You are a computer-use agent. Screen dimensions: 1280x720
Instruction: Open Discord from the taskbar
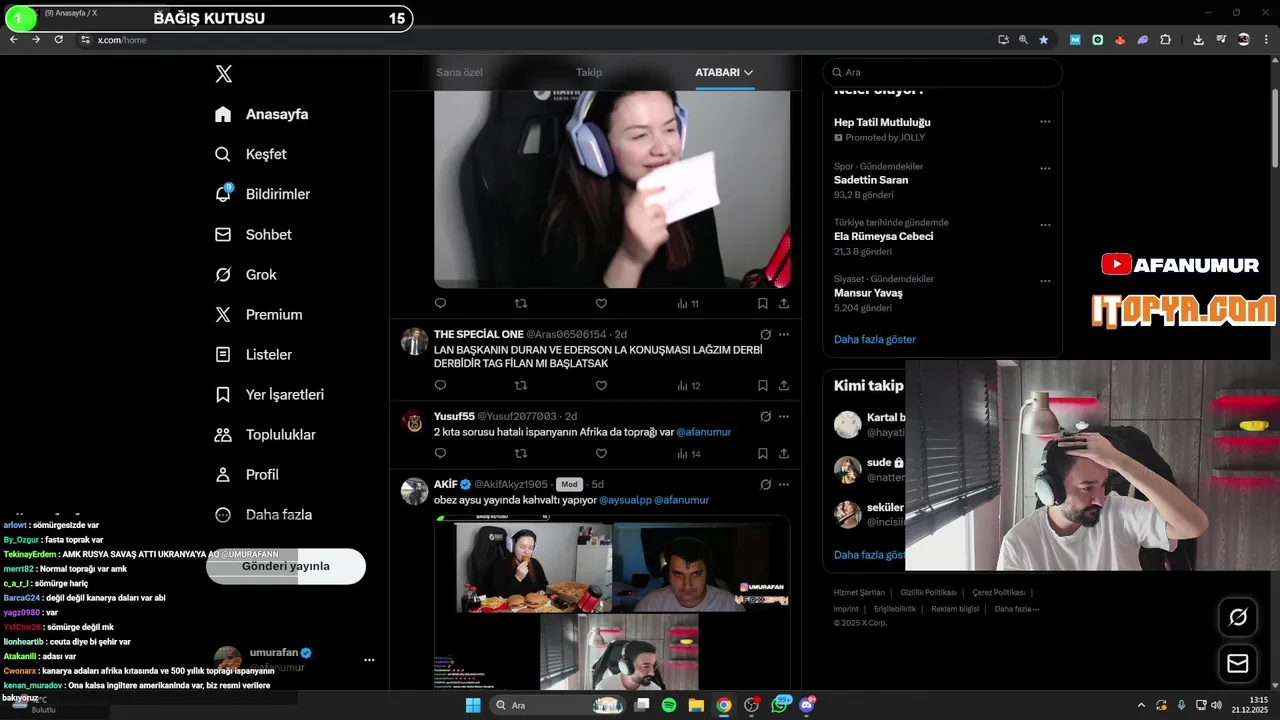coord(807,705)
